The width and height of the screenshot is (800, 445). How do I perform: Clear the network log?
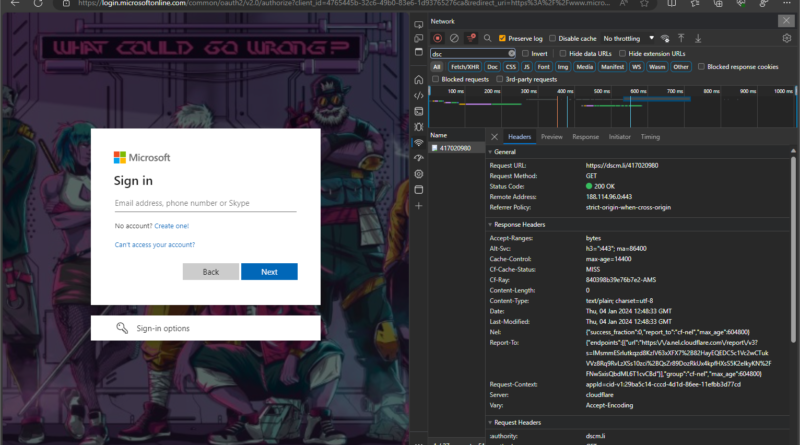click(x=454, y=38)
